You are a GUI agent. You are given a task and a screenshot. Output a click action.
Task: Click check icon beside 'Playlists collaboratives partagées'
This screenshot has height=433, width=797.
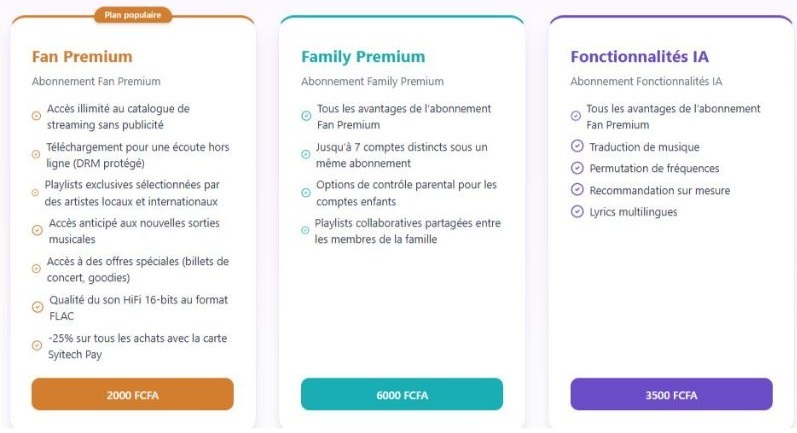[x=306, y=231]
